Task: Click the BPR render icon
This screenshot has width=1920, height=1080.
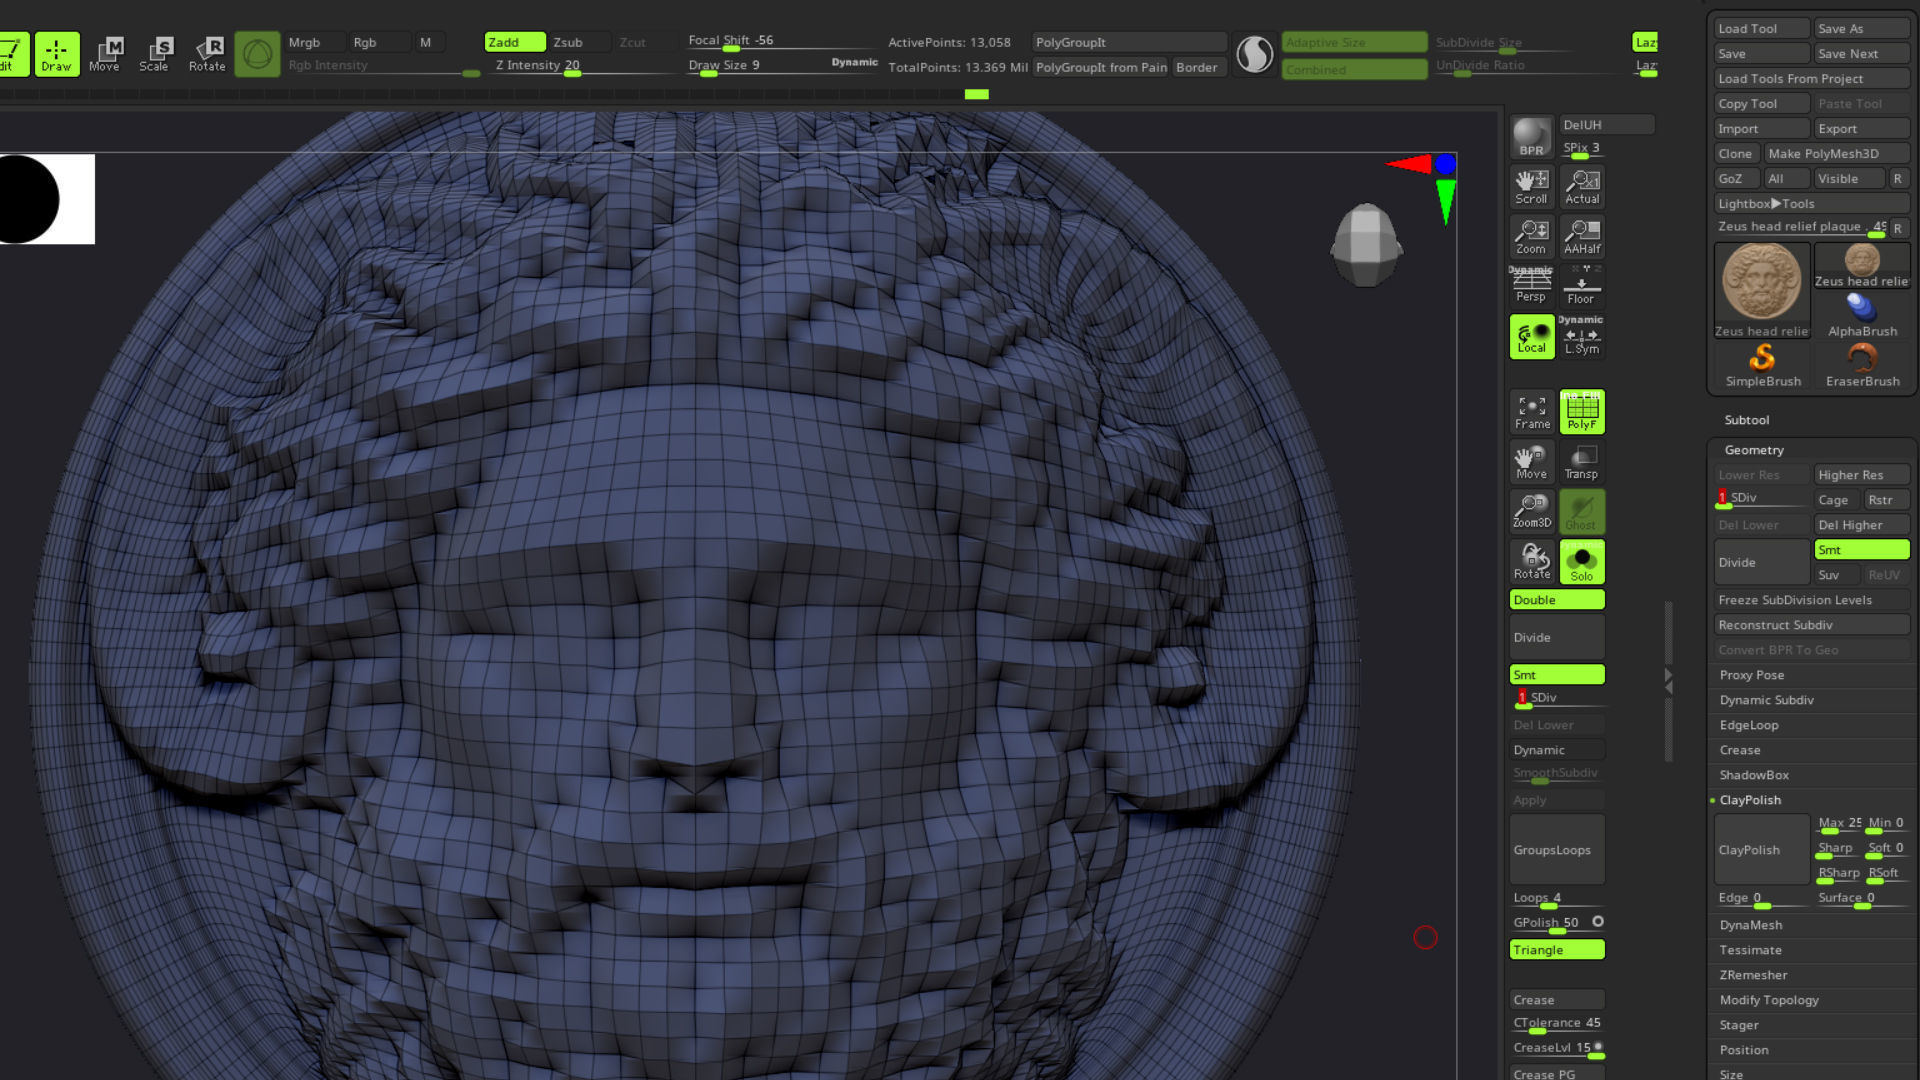Action: (1531, 137)
